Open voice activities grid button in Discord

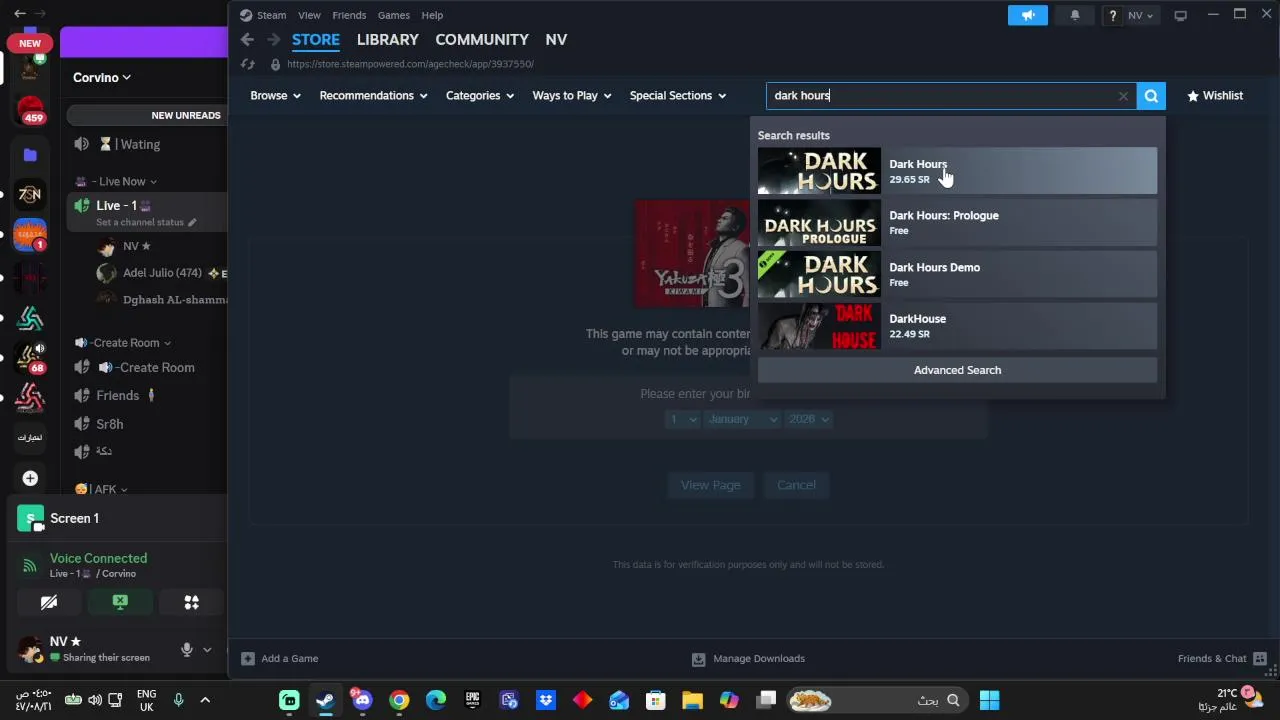coord(191,602)
